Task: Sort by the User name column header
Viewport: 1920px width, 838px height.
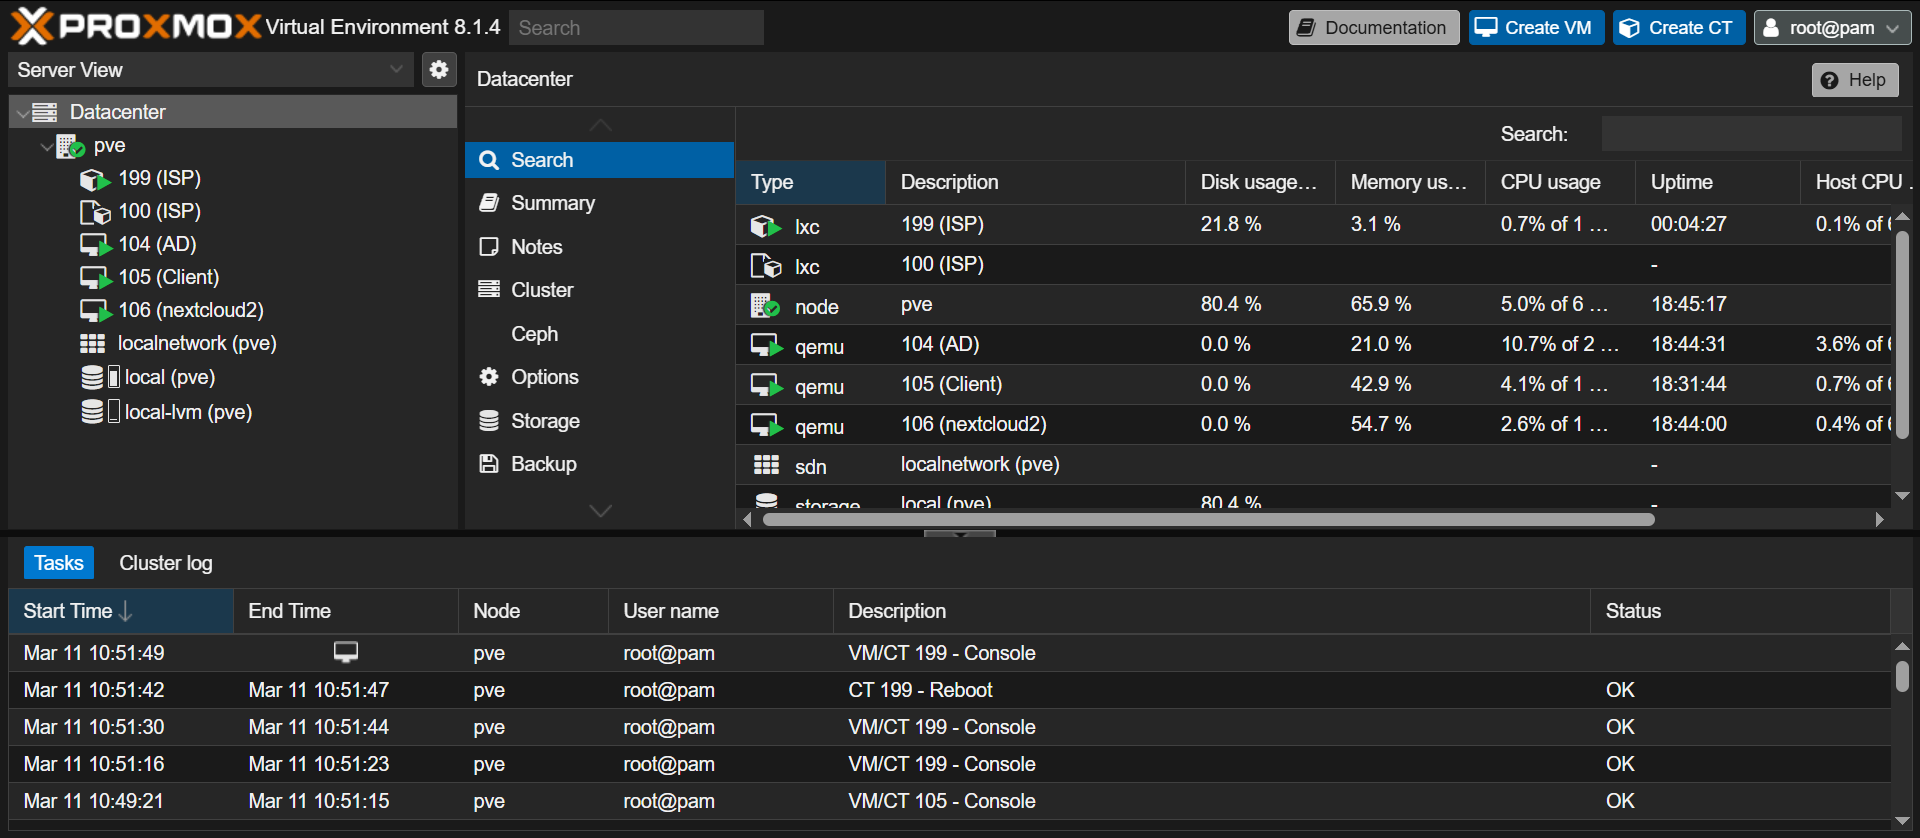Action: tap(721, 611)
